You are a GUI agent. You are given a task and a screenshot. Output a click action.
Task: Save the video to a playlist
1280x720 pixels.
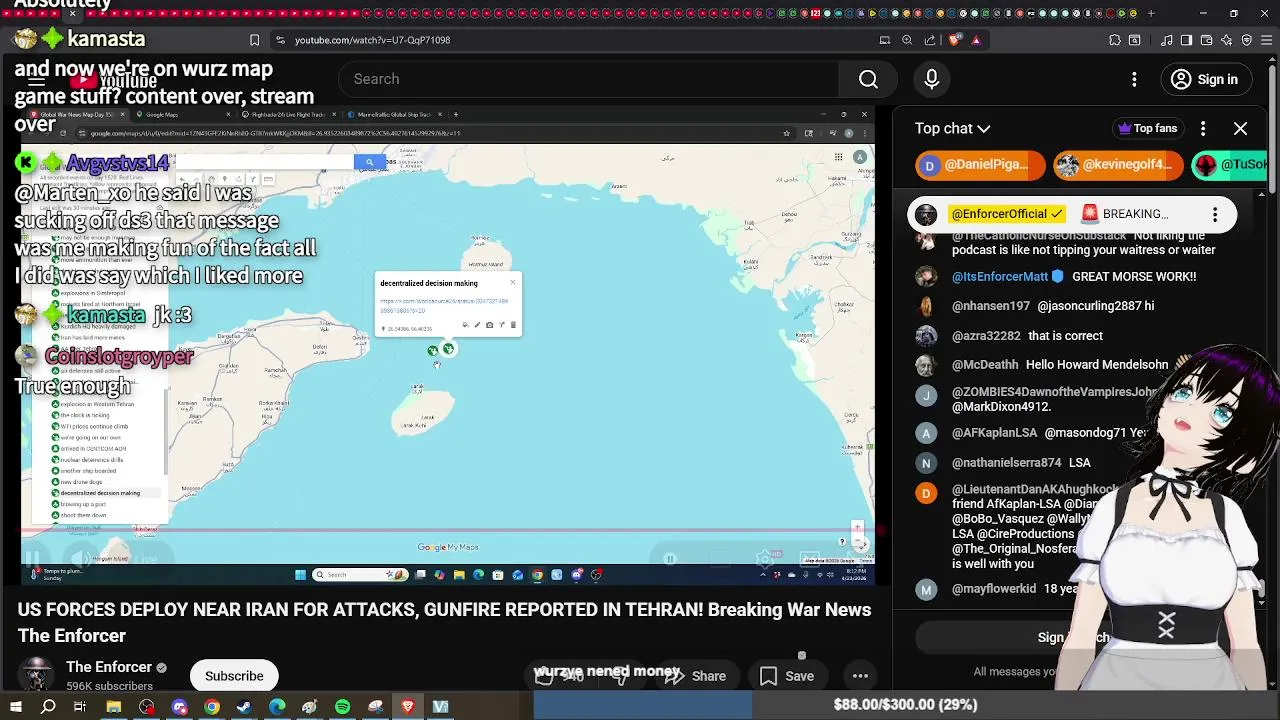786,676
